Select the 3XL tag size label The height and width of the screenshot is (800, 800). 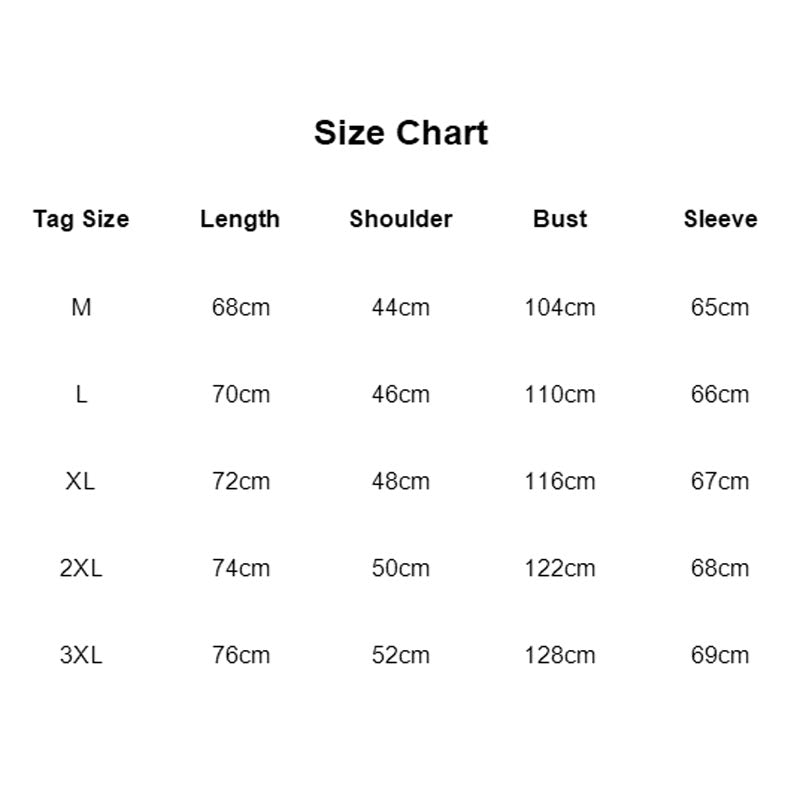point(81,655)
